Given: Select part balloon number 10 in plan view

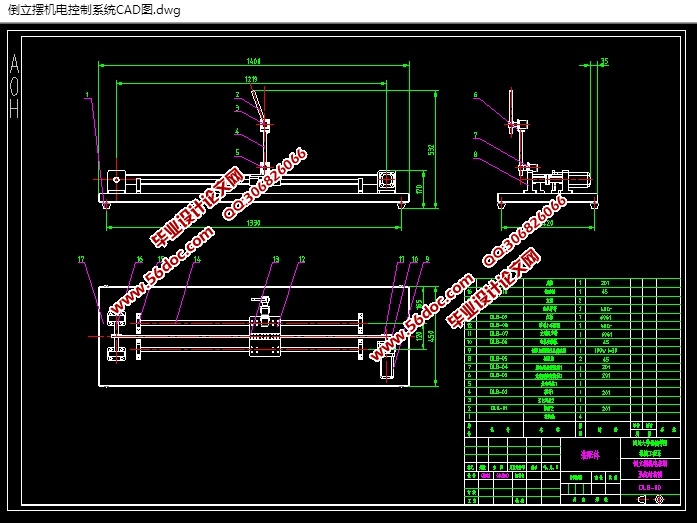Looking at the screenshot, I should click(415, 259).
